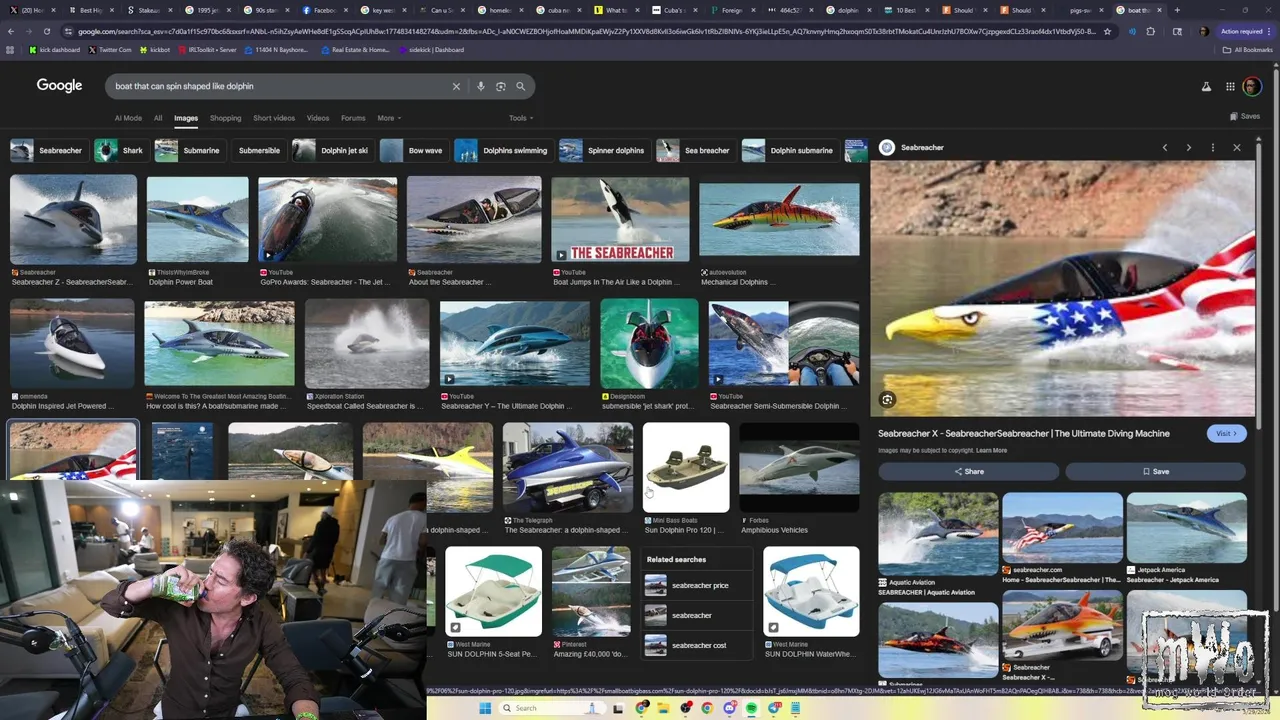Filter images by Bow wave chip
This screenshot has width=1280, height=720.
point(413,151)
